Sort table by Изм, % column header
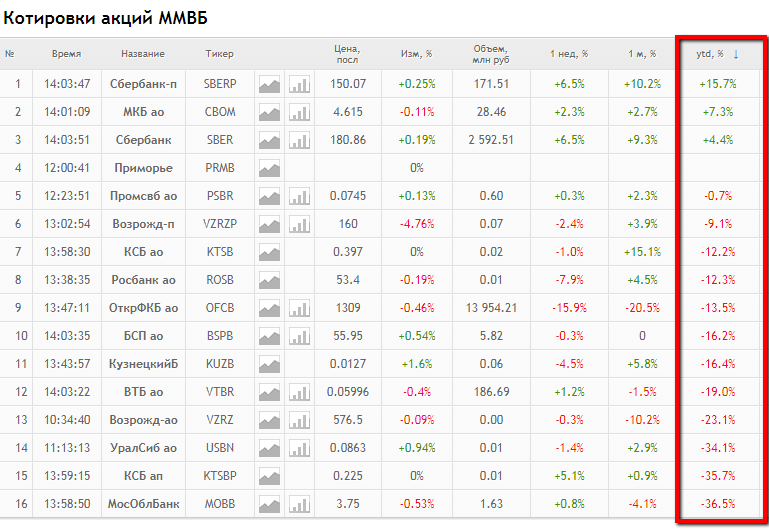This screenshot has width=769, height=530. [416, 54]
